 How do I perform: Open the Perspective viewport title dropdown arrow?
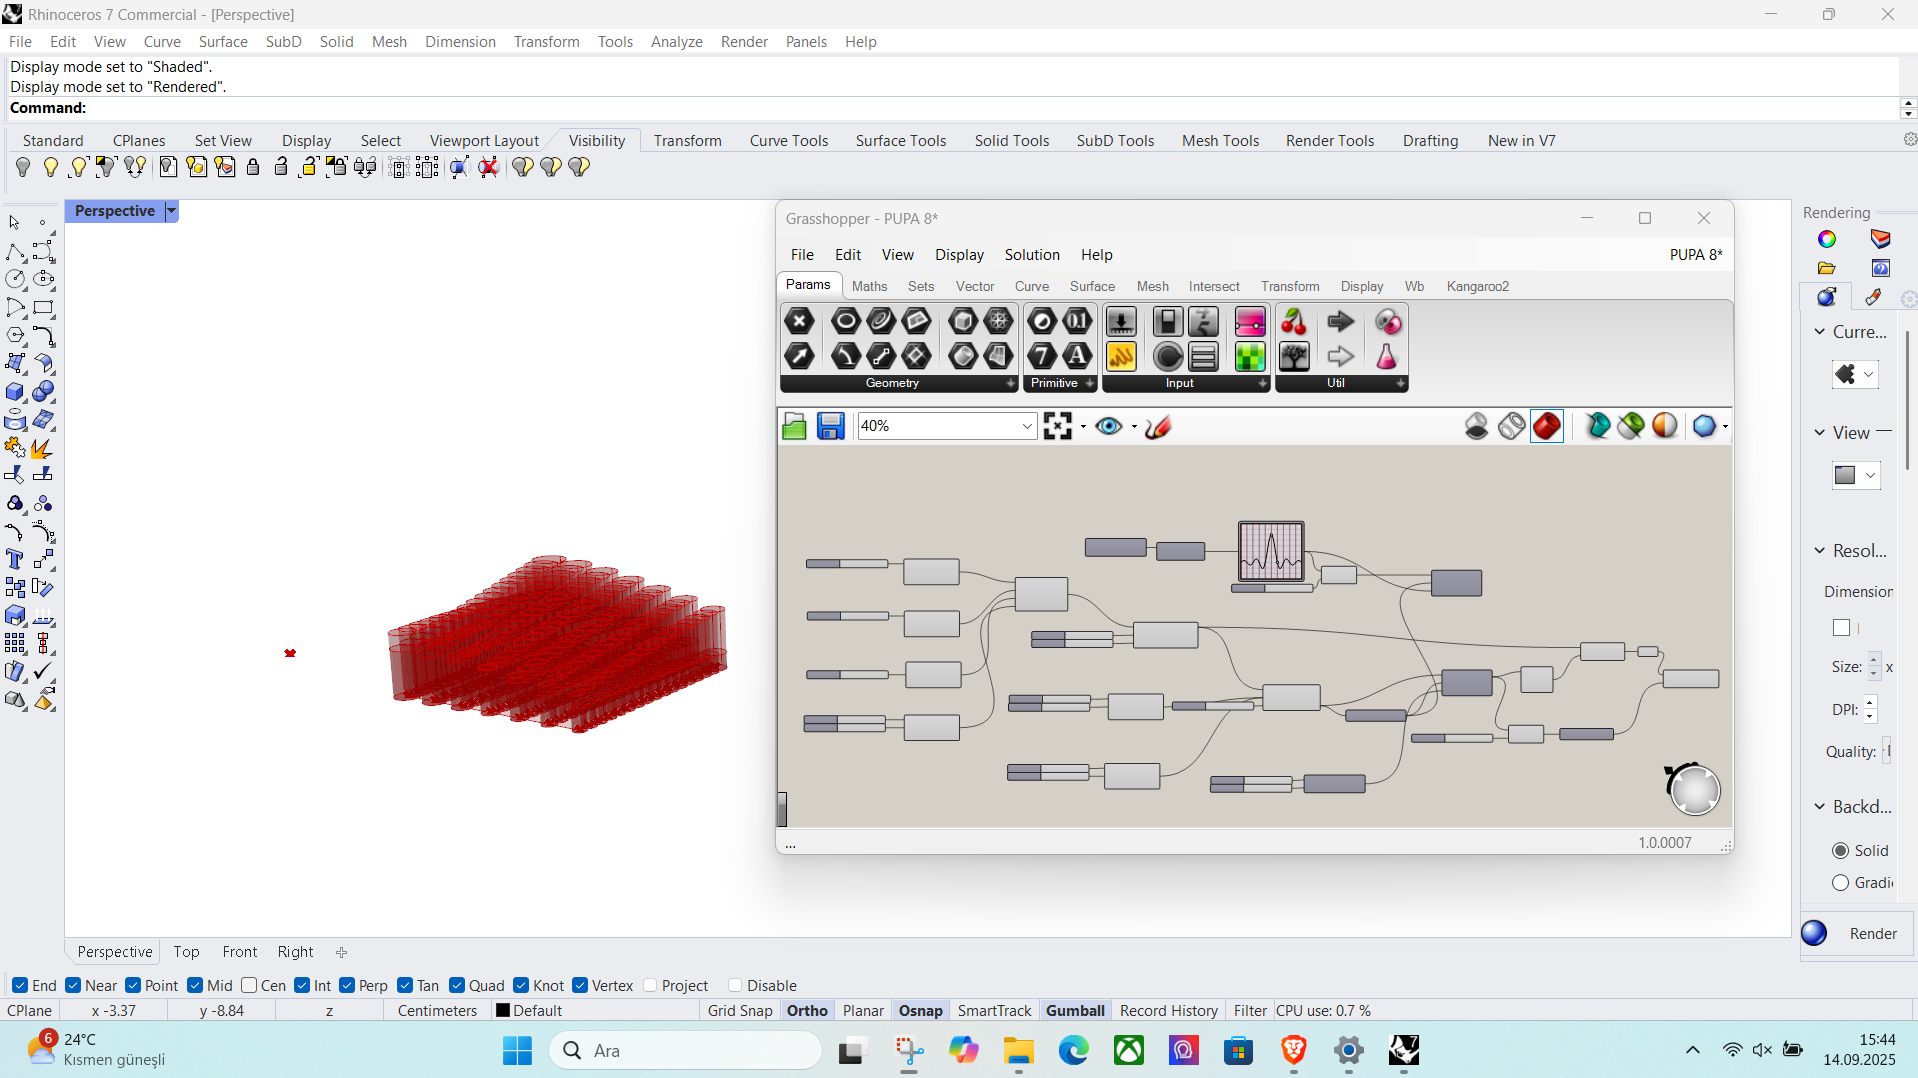(171, 211)
